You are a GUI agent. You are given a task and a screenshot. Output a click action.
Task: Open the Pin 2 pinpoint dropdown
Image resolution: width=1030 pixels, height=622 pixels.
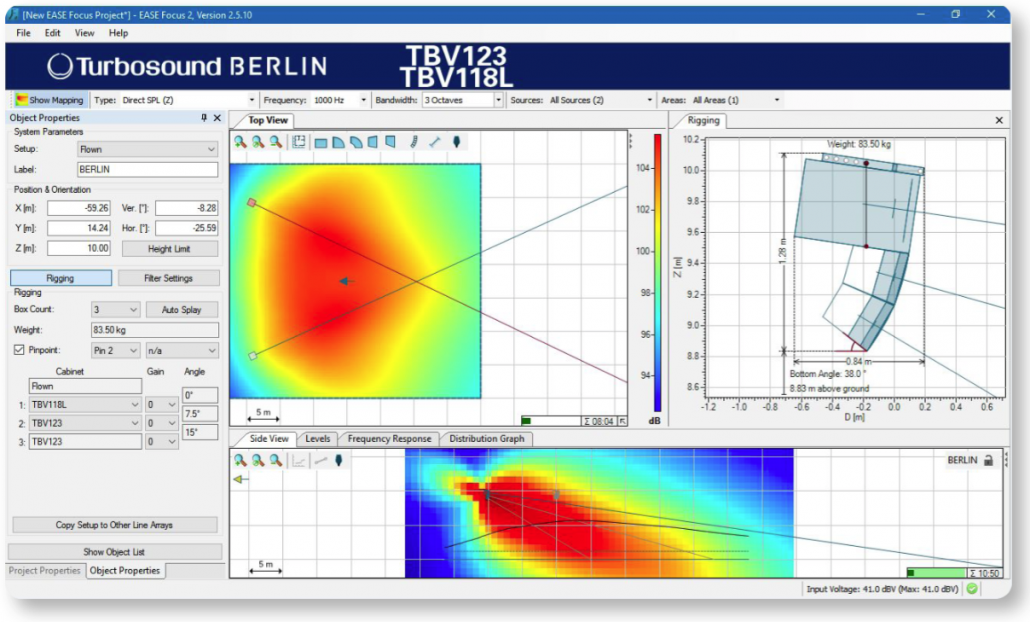point(116,351)
